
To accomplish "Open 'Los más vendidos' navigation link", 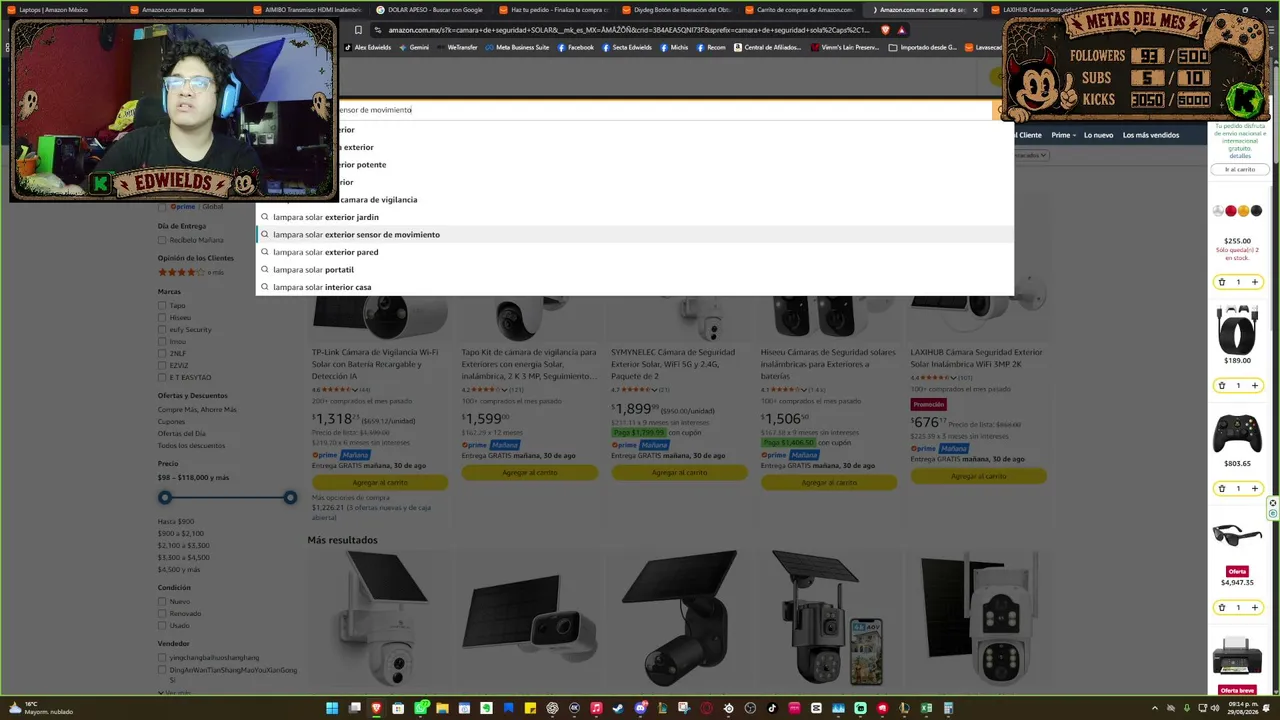I will coord(1150,135).
